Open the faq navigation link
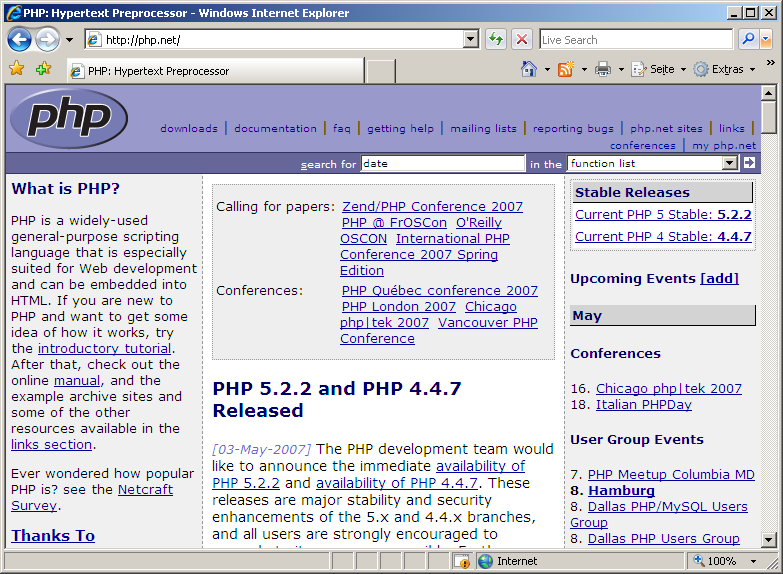Image resolution: width=783 pixels, height=574 pixels. click(342, 128)
